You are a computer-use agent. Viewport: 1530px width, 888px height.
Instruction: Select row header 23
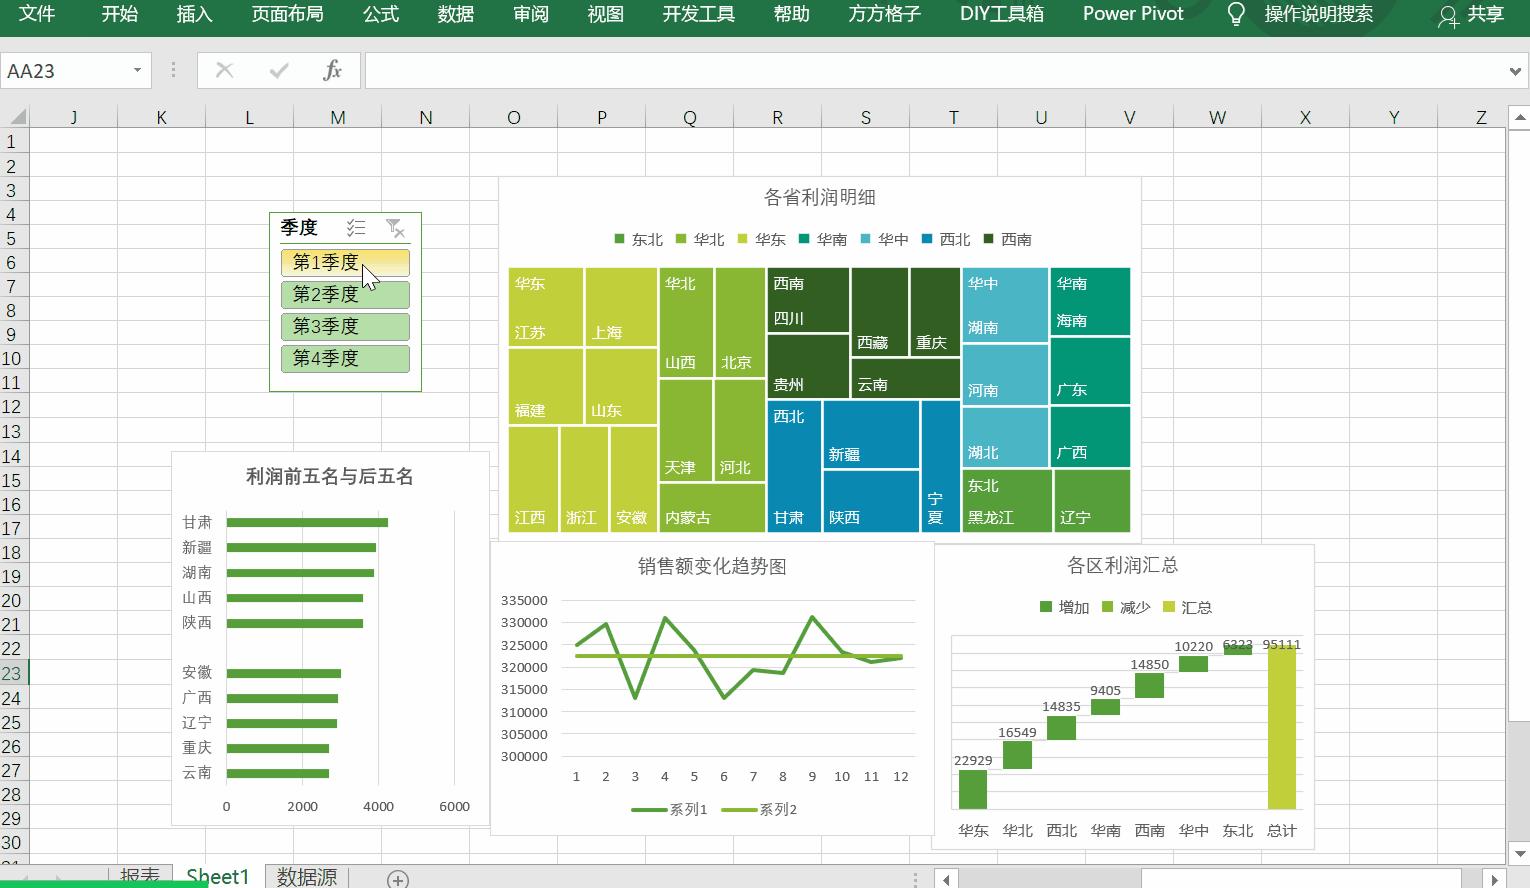click(12, 673)
